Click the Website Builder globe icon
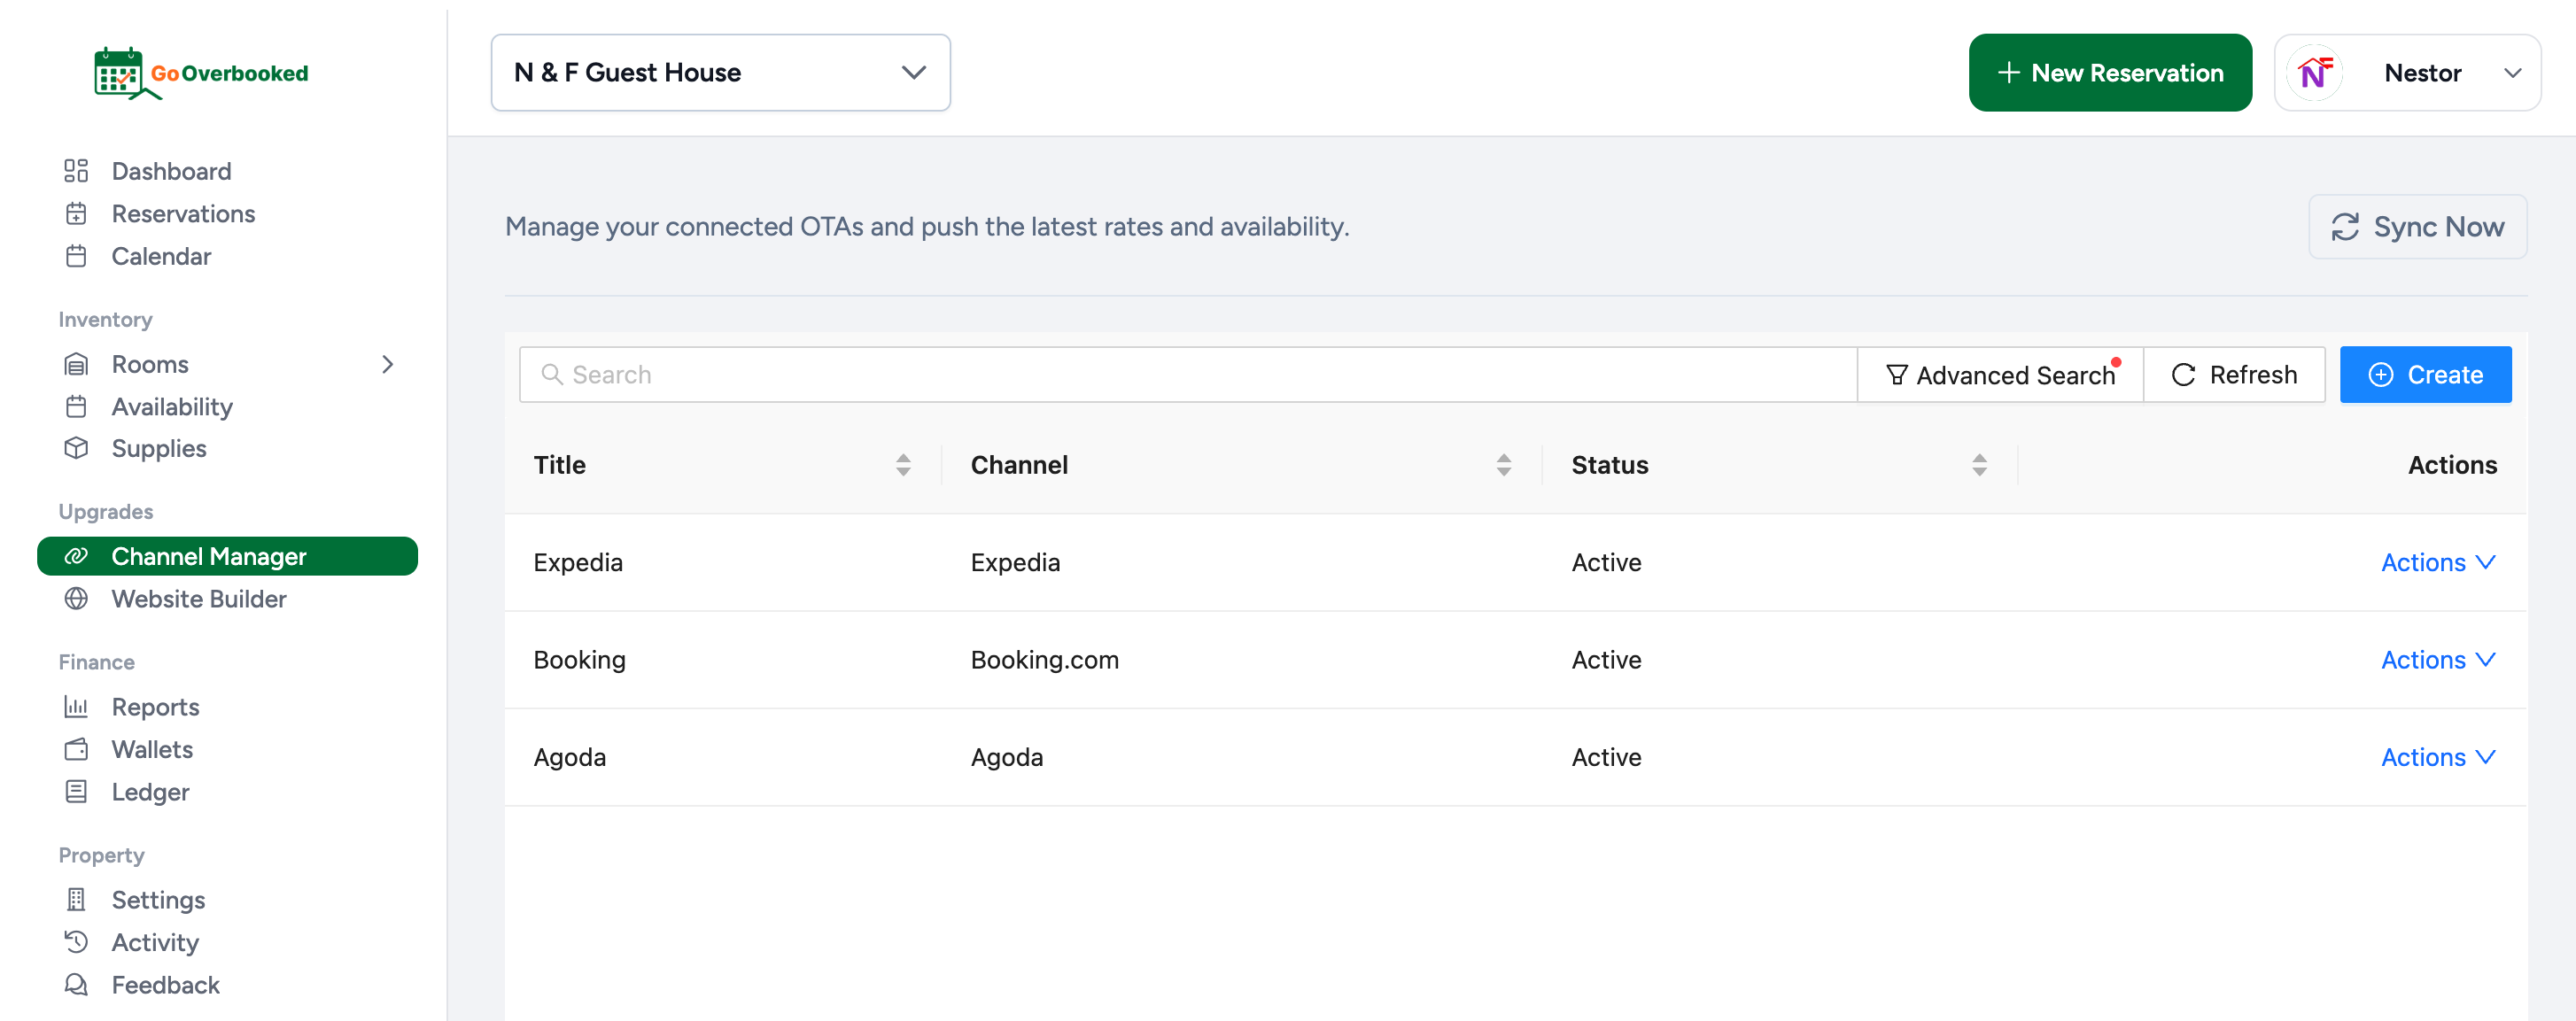Image resolution: width=2576 pixels, height=1021 pixels. coord(76,599)
